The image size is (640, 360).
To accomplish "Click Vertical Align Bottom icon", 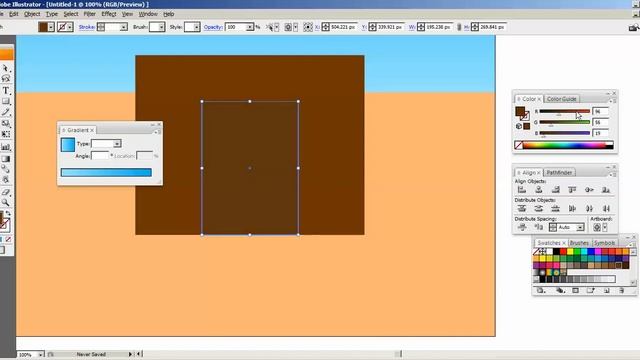I will click(x=606, y=189).
